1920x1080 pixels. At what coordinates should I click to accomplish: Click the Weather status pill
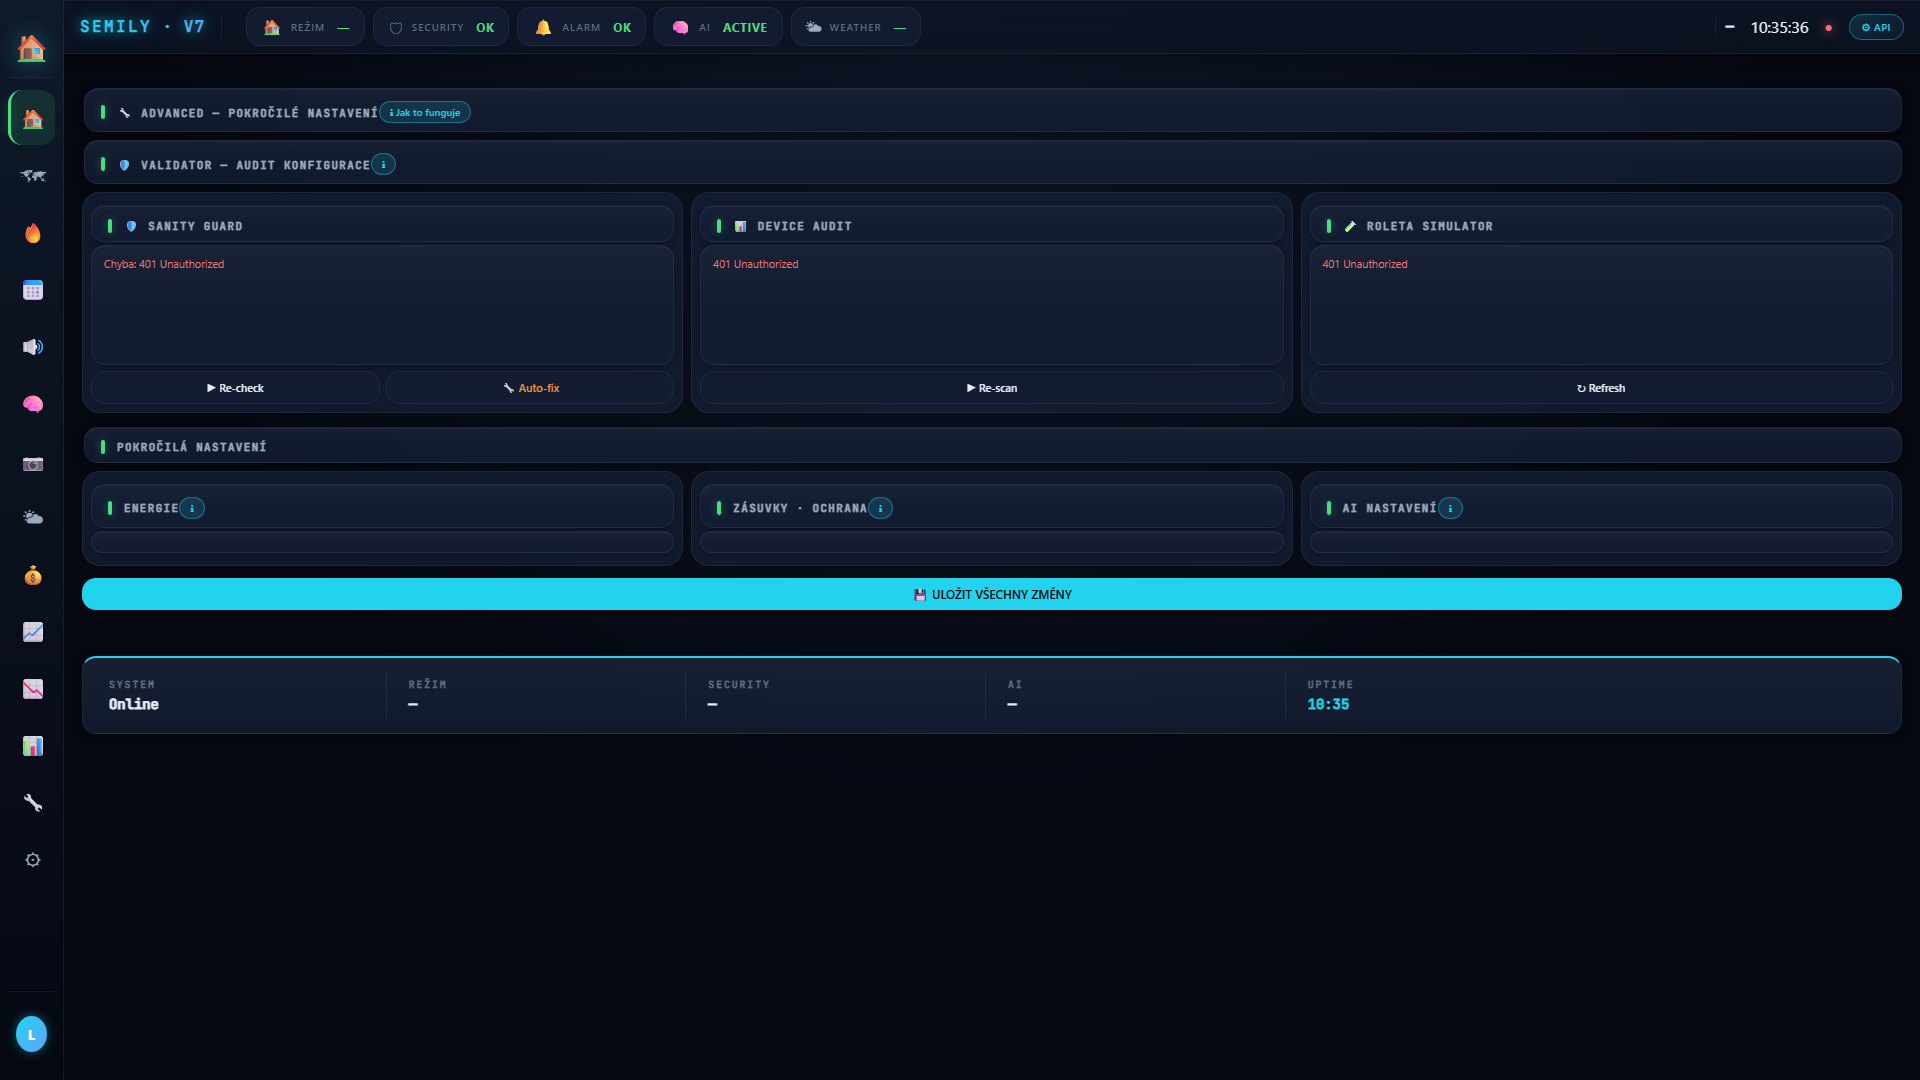(x=855, y=27)
